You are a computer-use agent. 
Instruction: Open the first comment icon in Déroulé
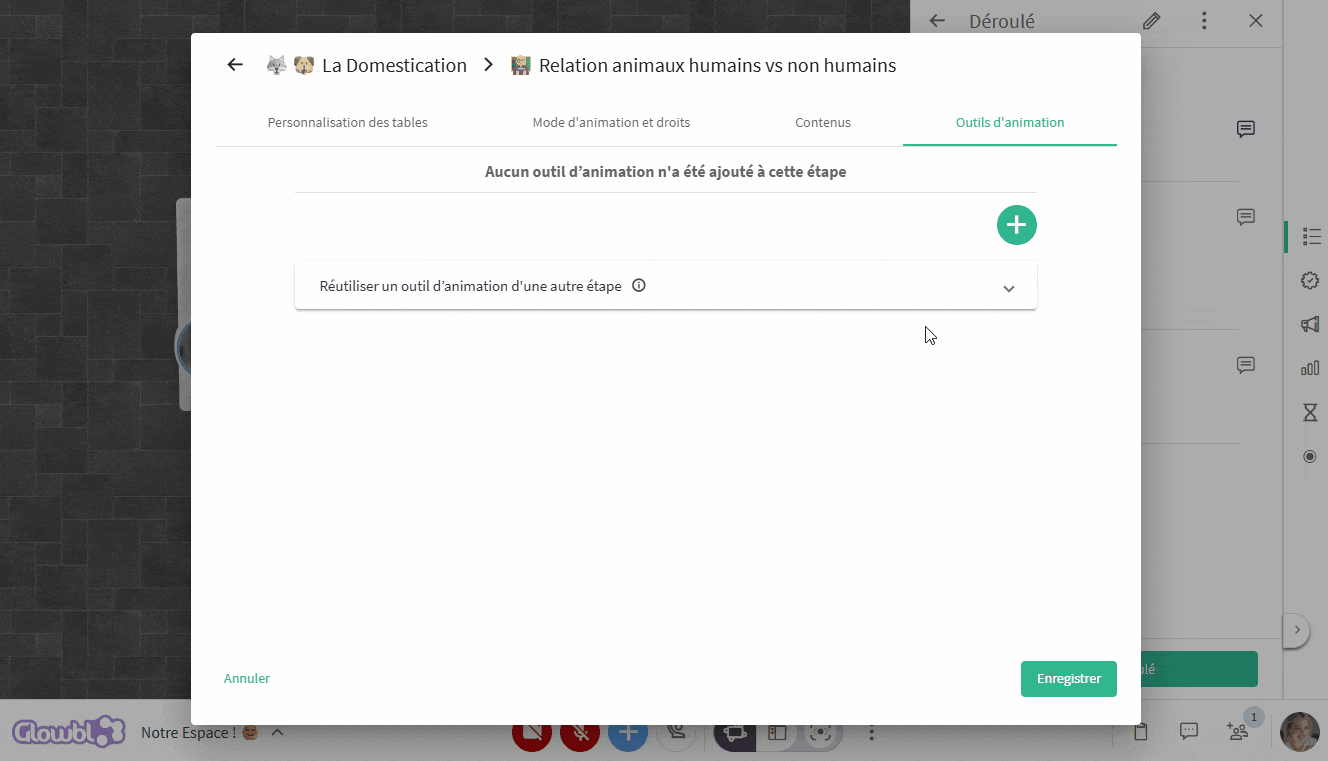(x=1246, y=129)
